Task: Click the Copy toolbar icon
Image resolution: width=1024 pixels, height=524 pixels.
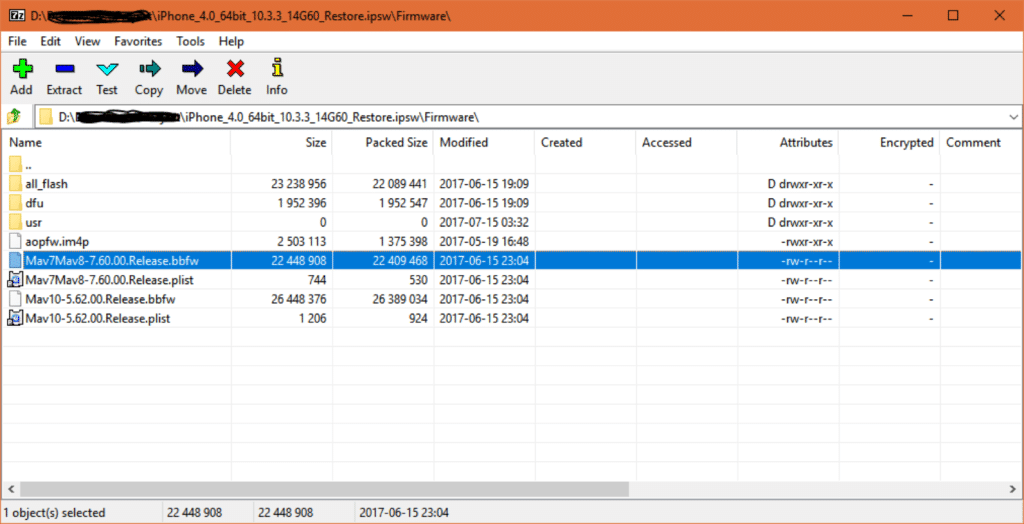Action: point(149,69)
